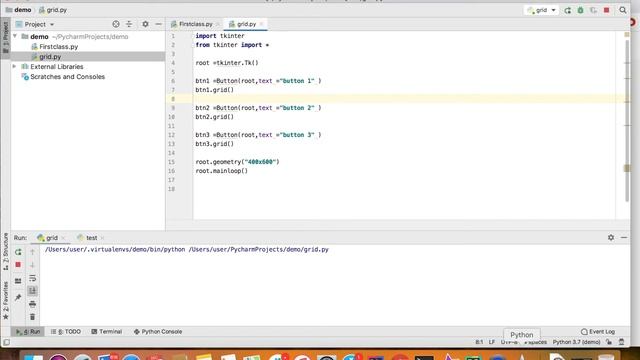Click the editor vertical scrollbar

coord(627,120)
